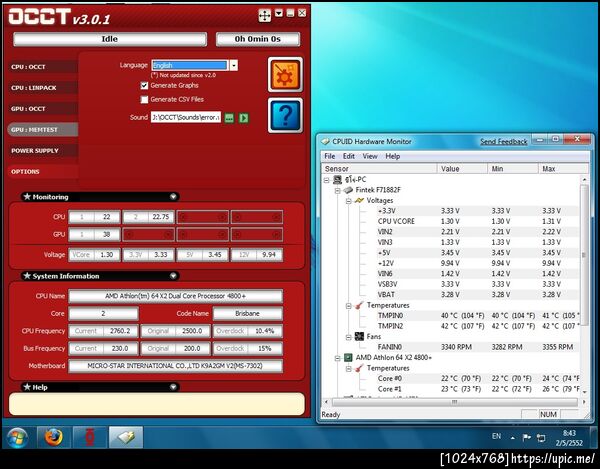
Task: Collapse the Monitoring section
Action: point(173,197)
